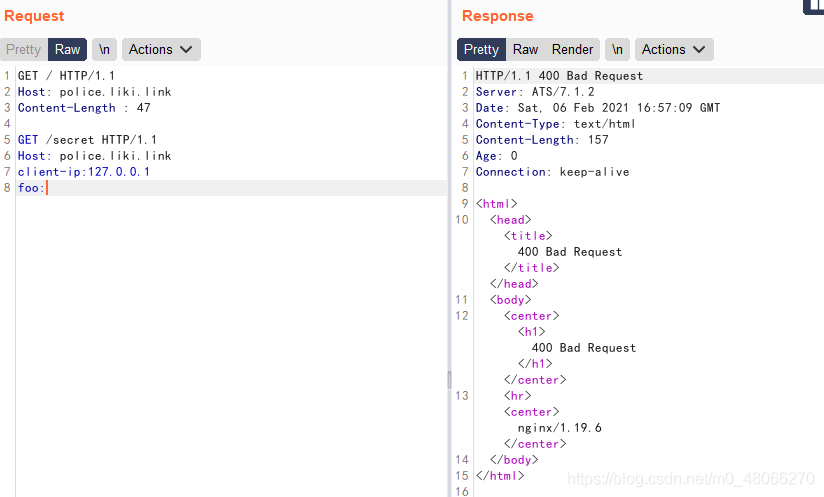Select the Raw tab in Request panel
The height and width of the screenshot is (497, 824).
click(67, 49)
